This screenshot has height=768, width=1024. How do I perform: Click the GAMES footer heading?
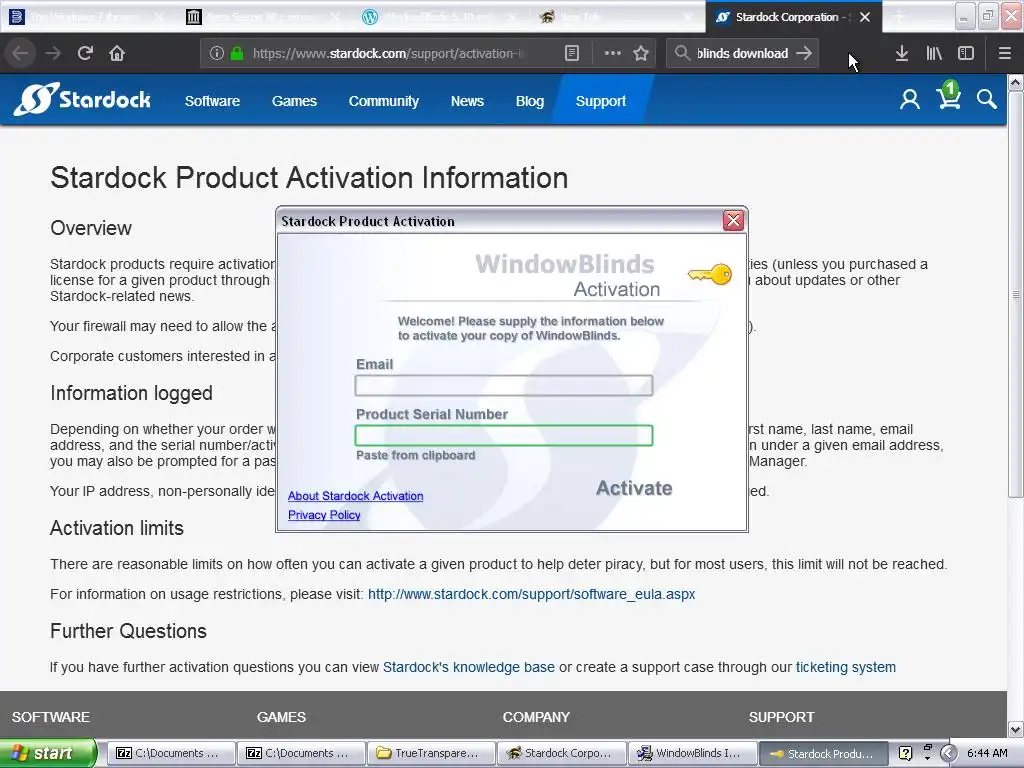tap(281, 717)
